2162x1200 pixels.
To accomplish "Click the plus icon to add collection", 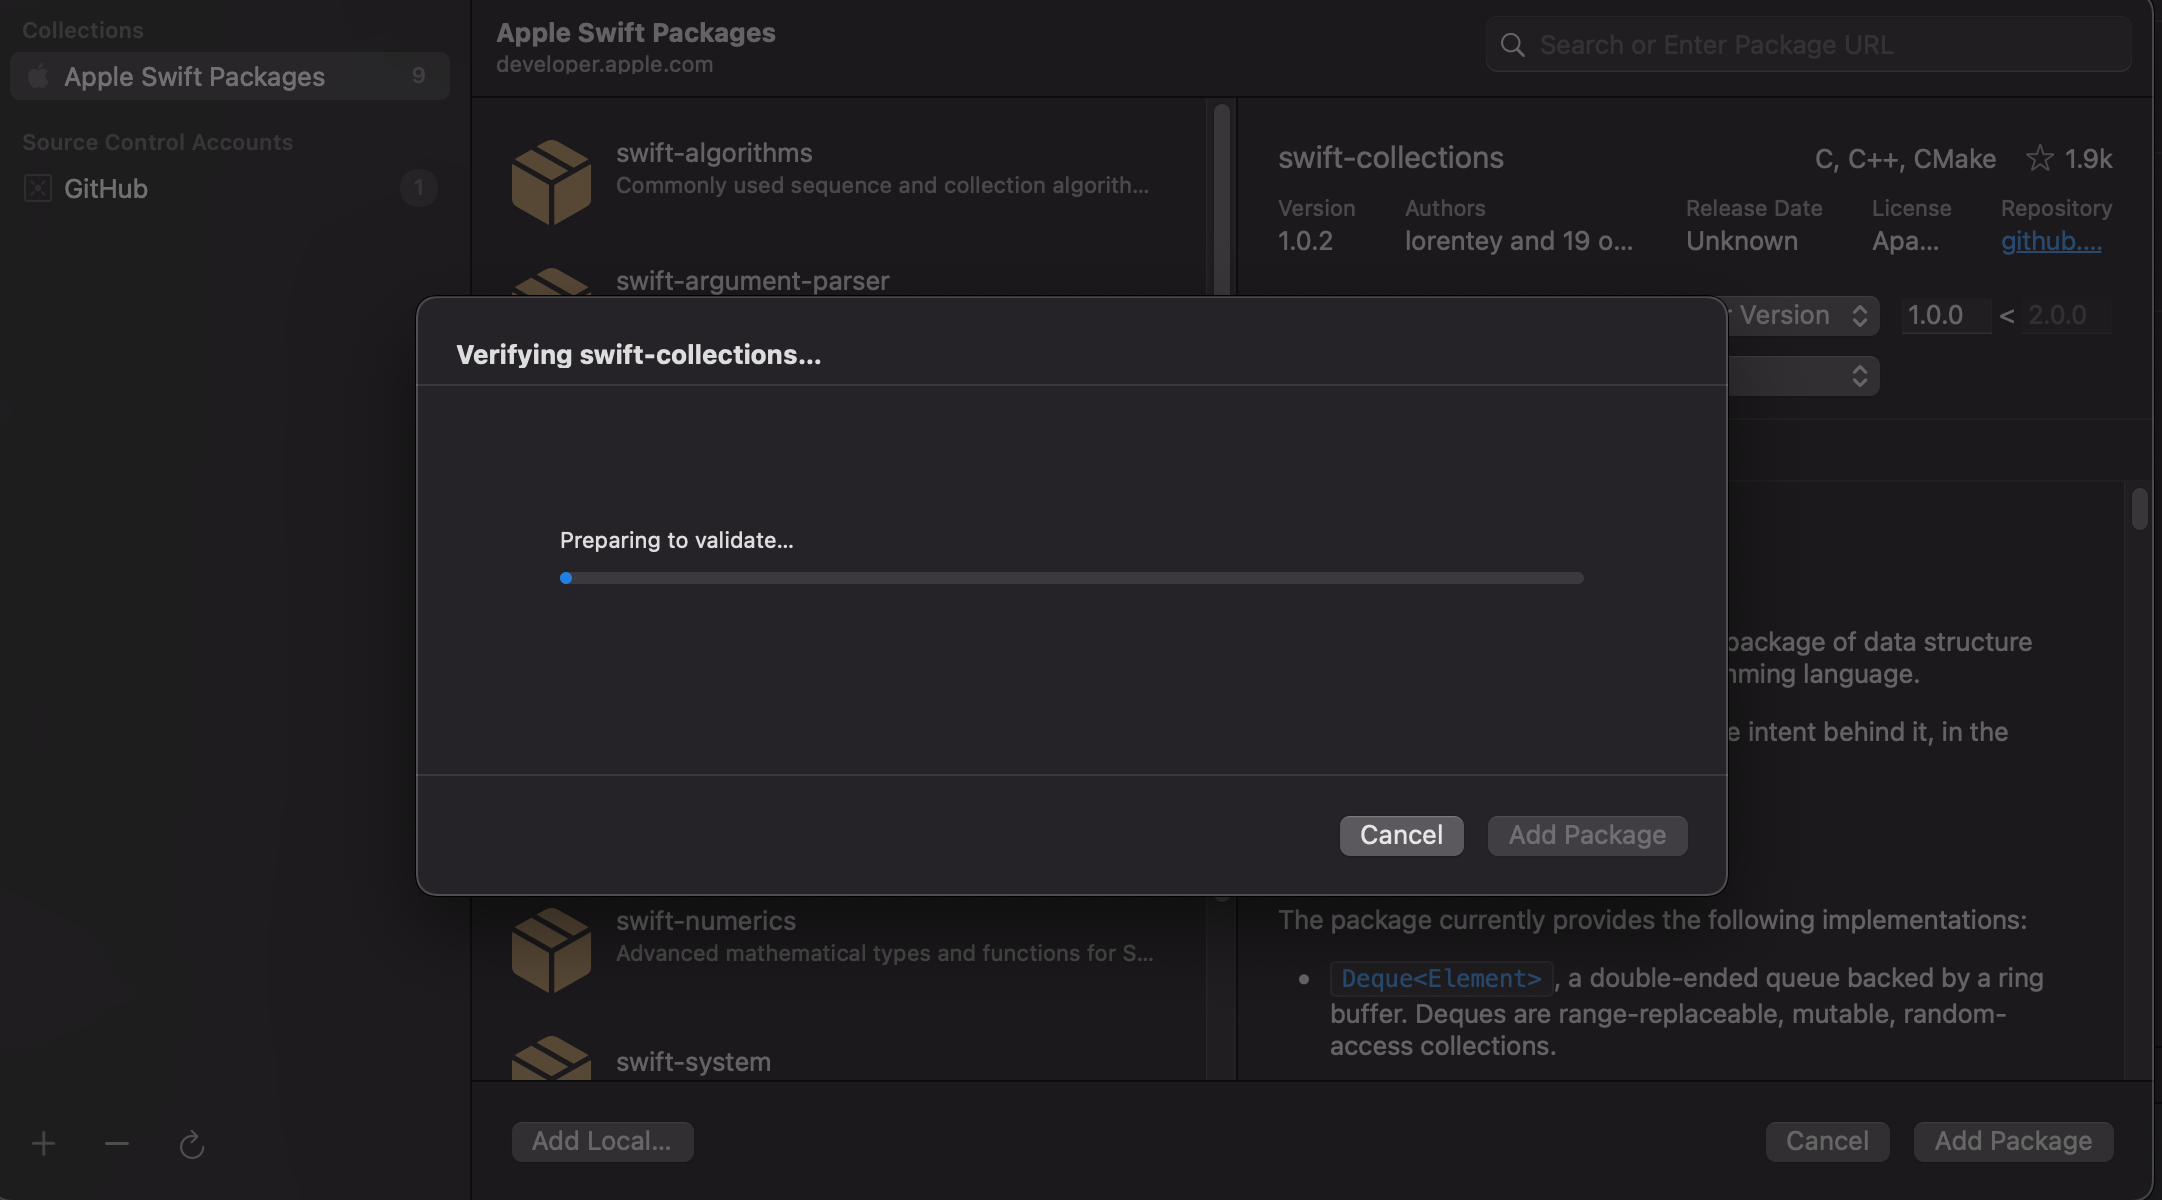I will (x=43, y=1143).
